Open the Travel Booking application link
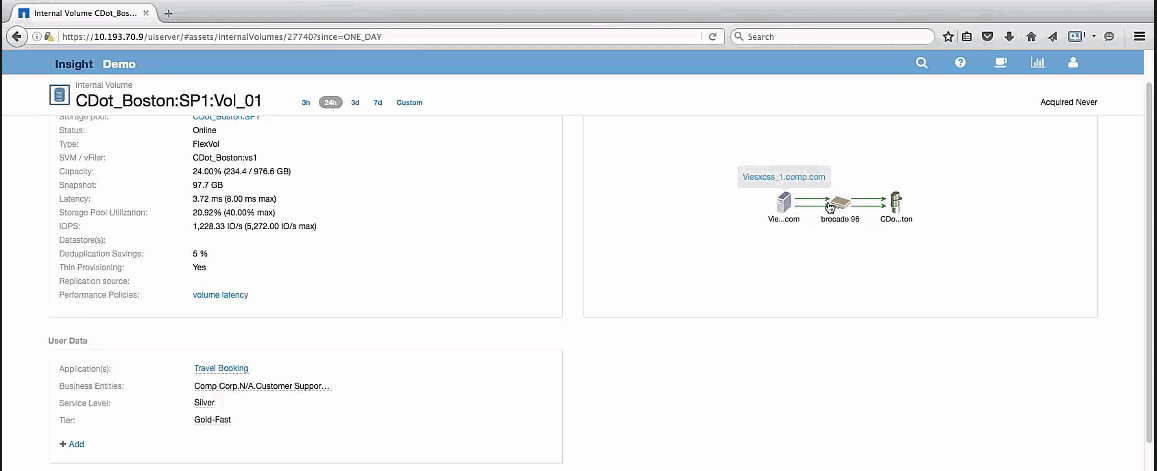 [221, 368]
